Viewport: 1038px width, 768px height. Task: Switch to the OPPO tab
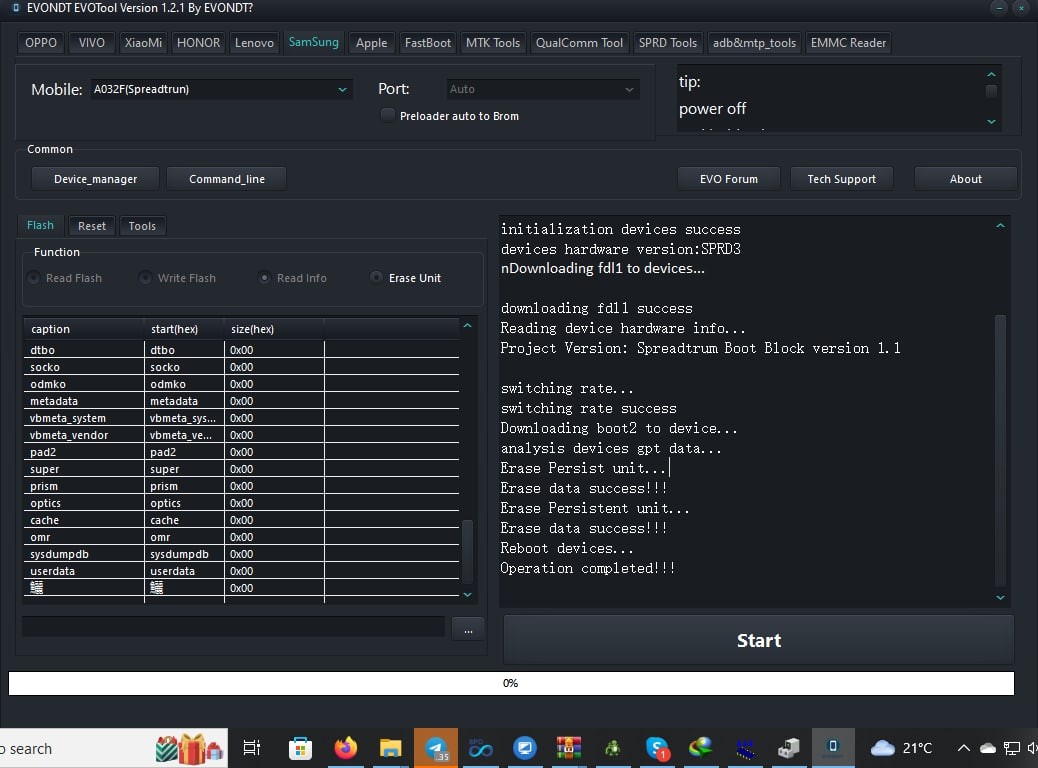coord(41,42)
